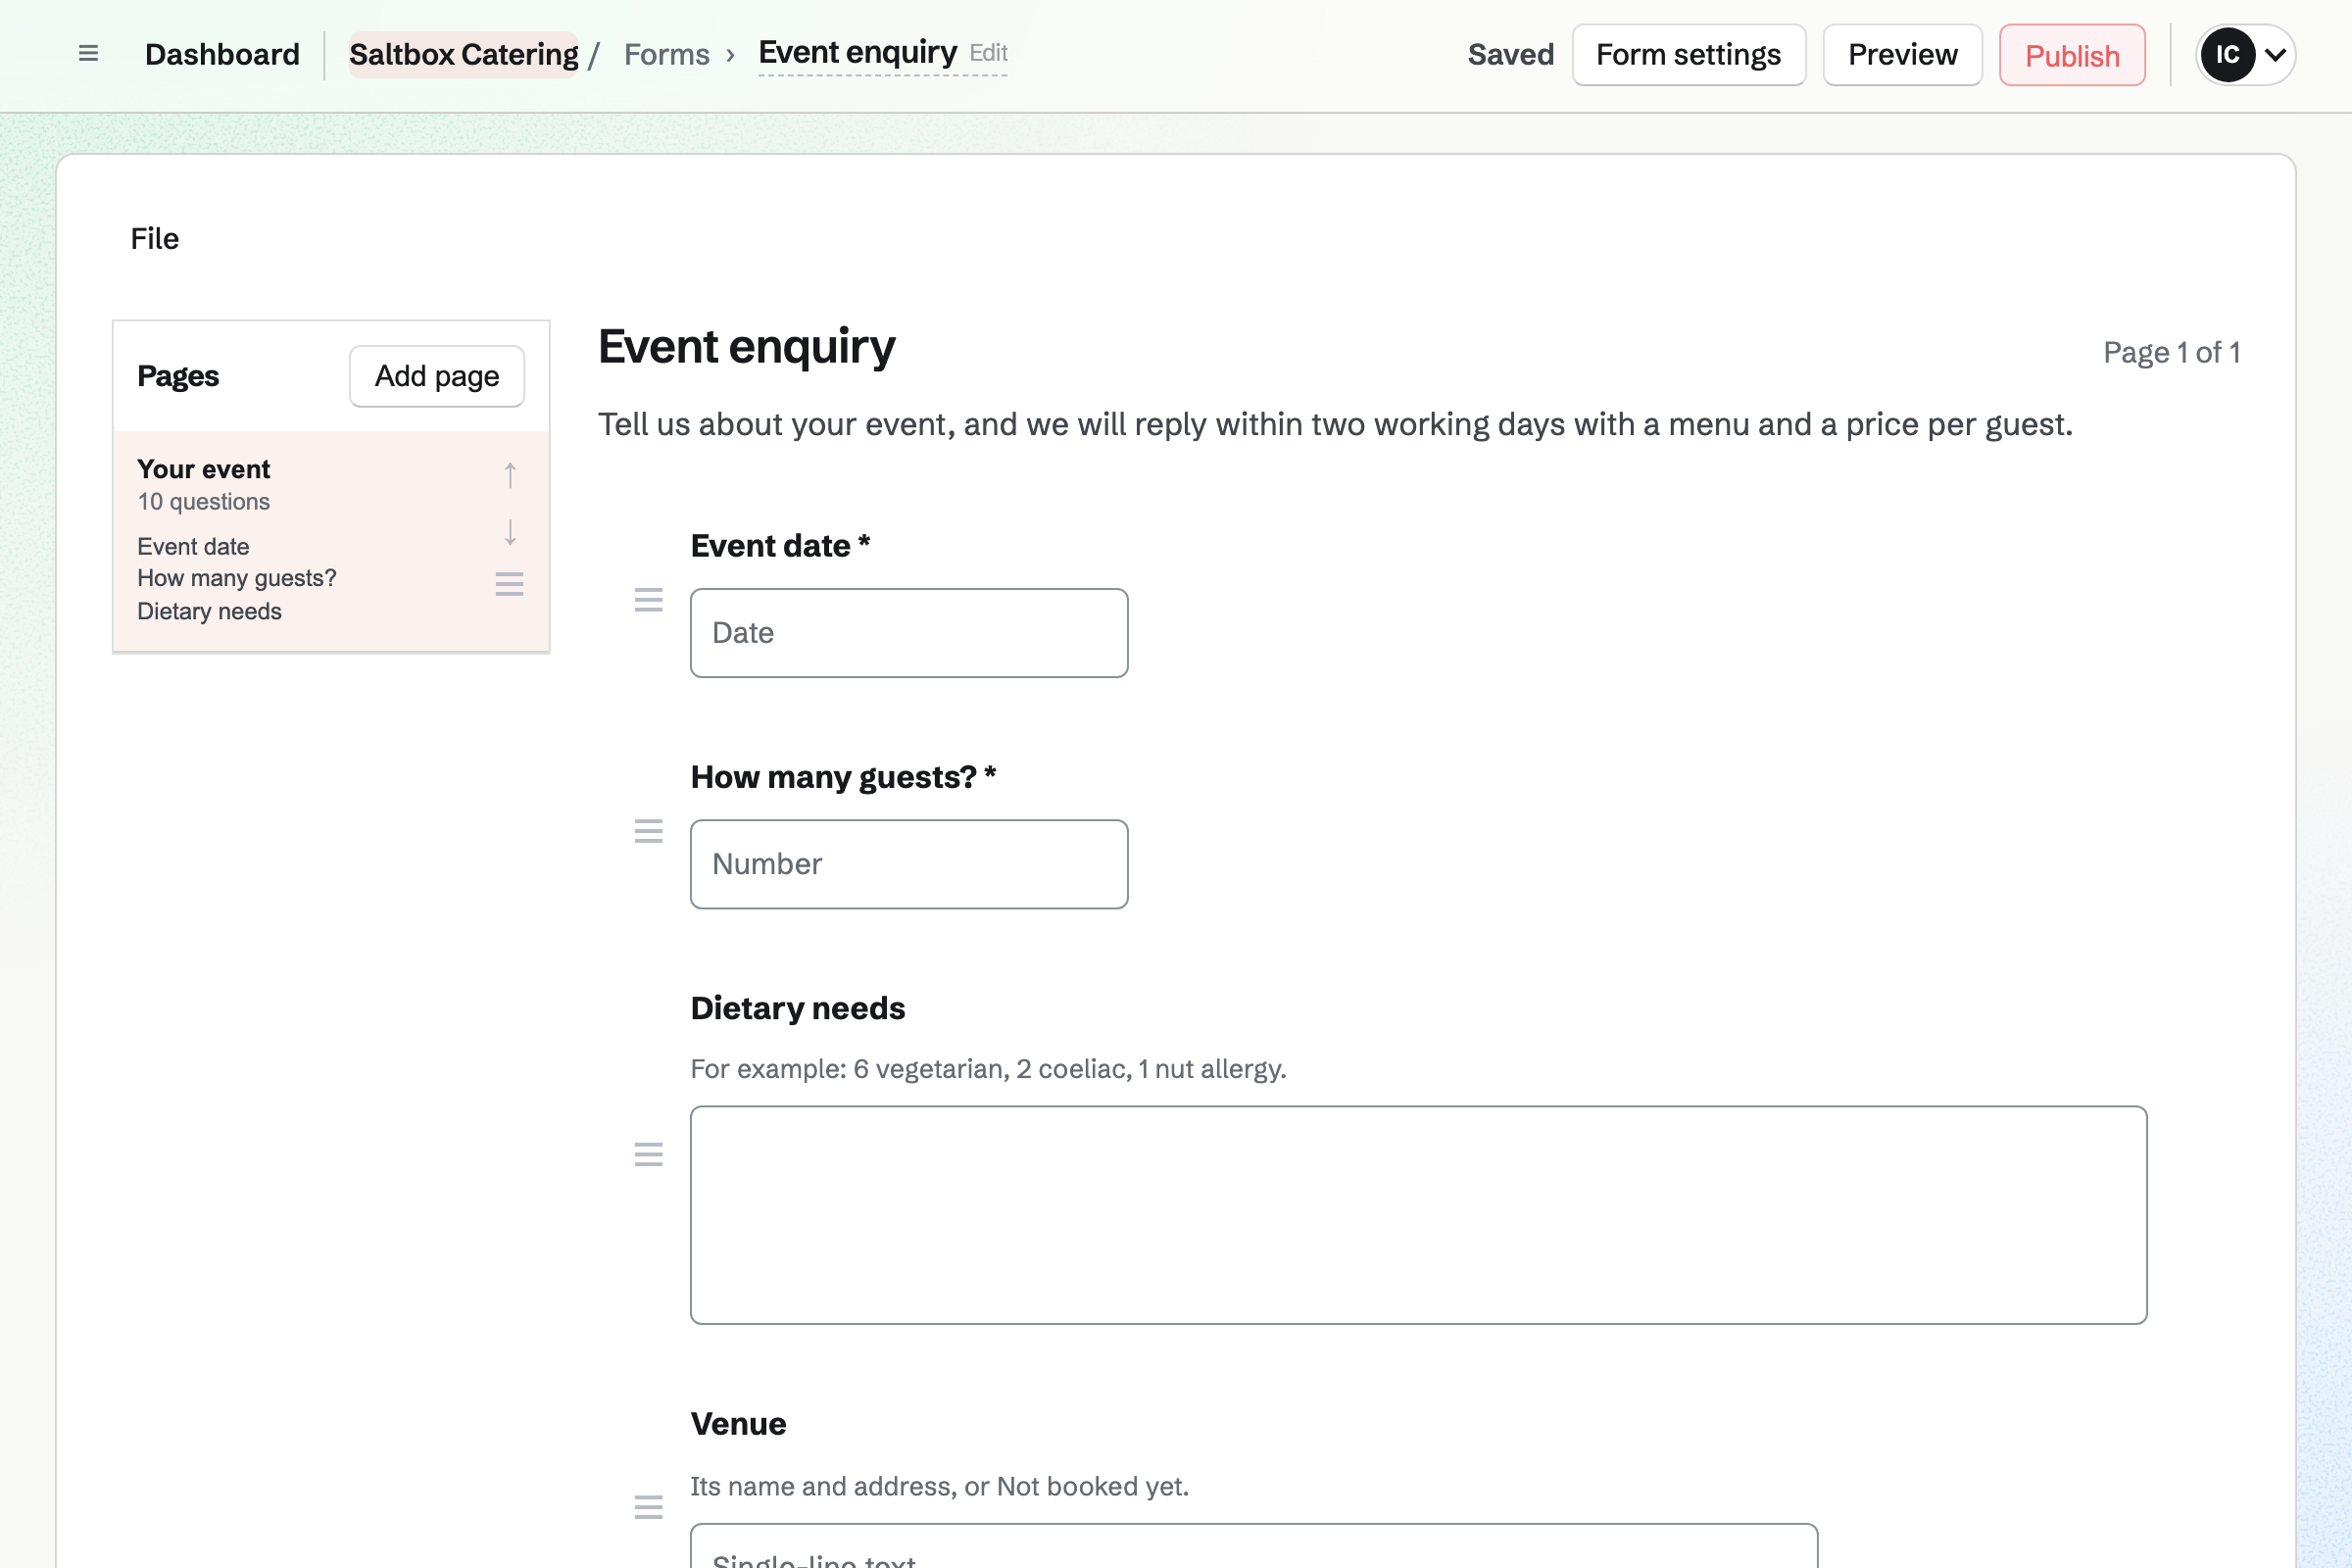Add a new page
The height and width of the screenshot is (1568, 2352).
click(x=437, y=376)
